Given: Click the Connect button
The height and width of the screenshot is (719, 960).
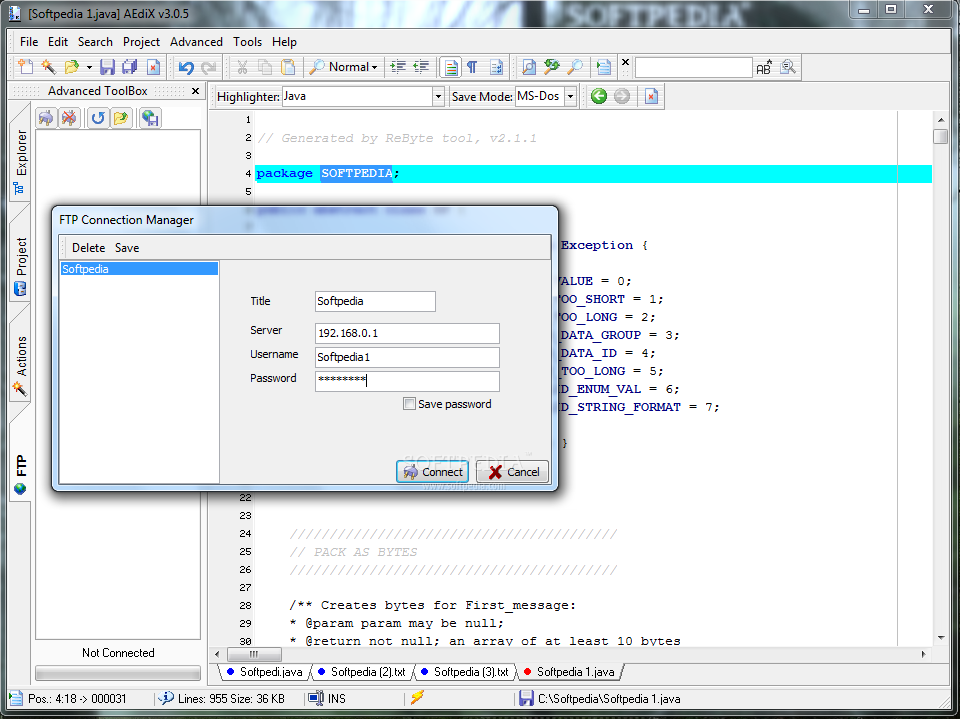Looking at the screenshot, I should pos(432,472).
